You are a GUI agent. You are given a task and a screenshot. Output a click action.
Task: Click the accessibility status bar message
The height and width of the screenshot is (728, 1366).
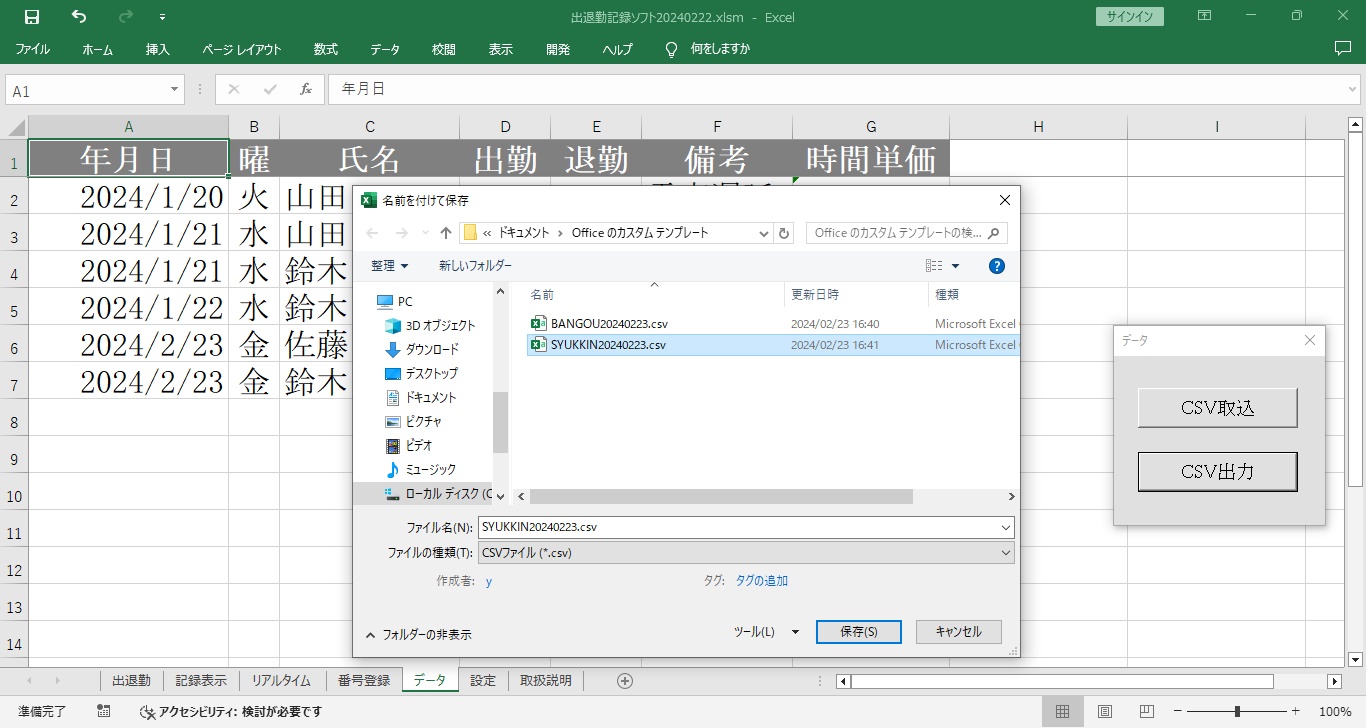coord(231,711)
